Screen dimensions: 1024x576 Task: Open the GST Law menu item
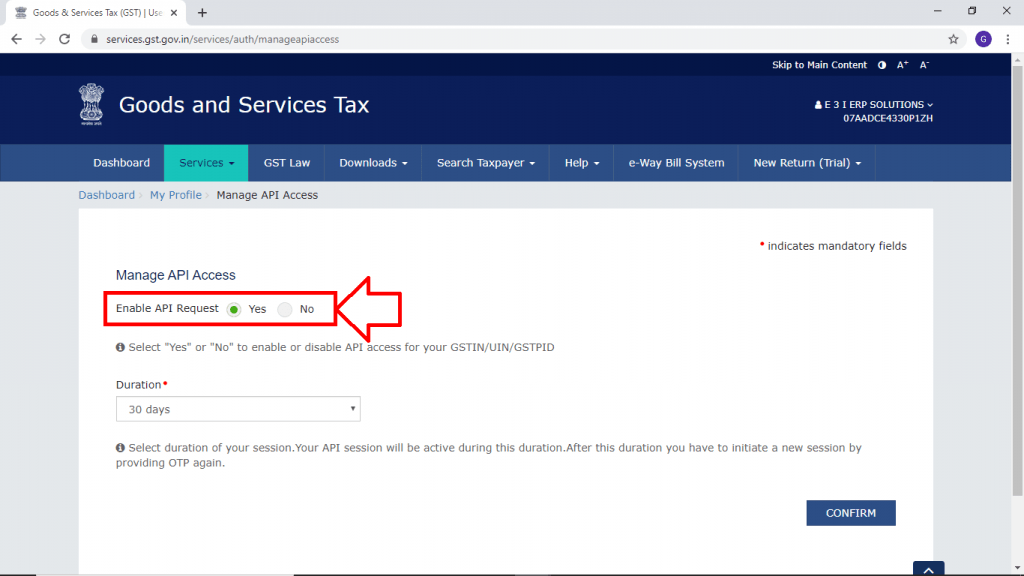coord(286,163)
